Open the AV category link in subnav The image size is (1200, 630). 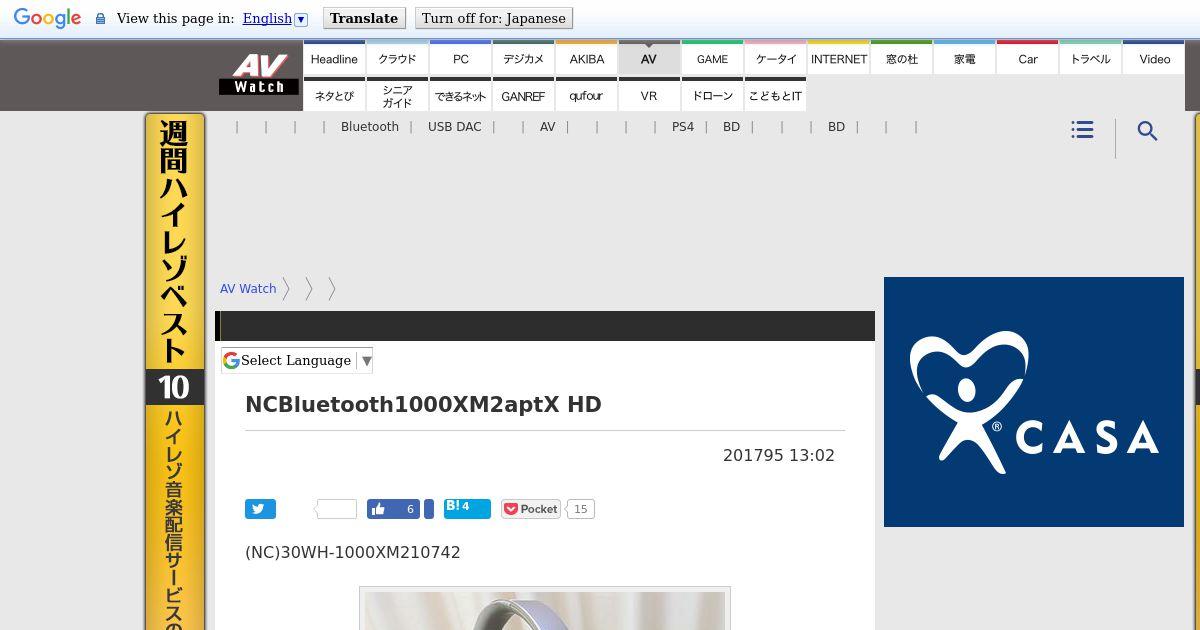548,127
